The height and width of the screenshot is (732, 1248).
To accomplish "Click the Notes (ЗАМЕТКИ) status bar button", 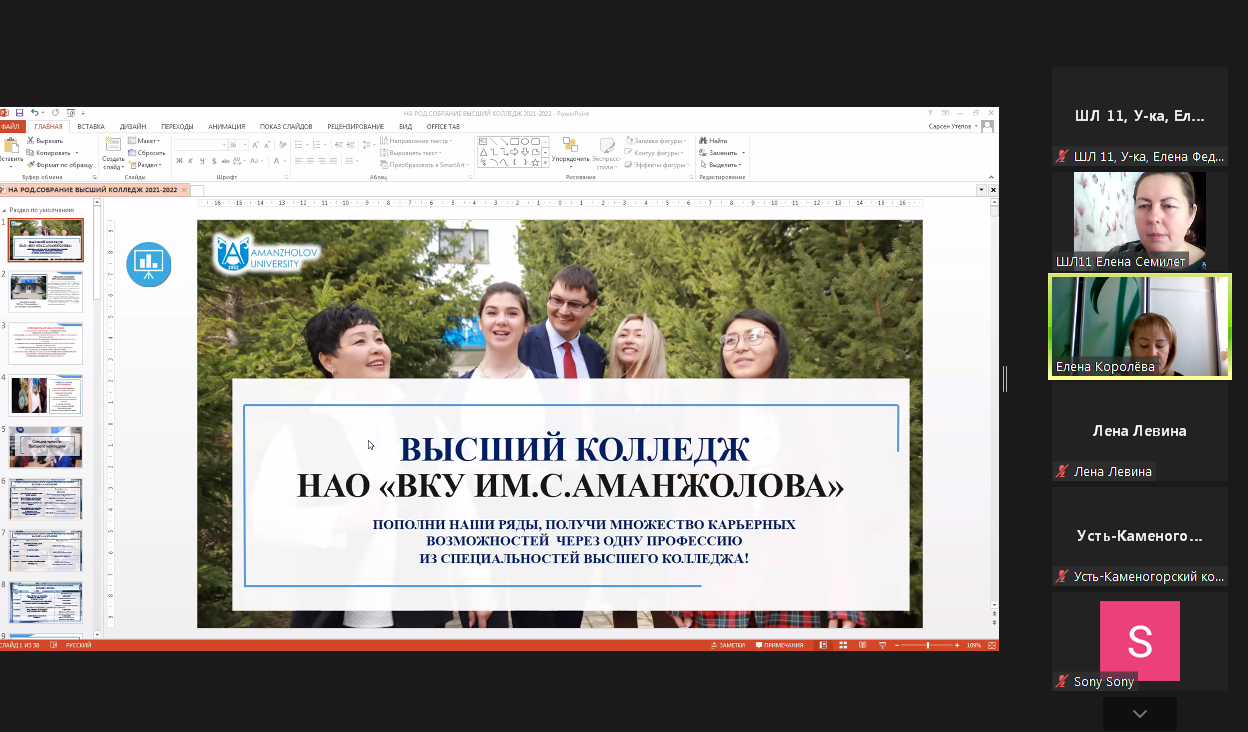I will pos(728,645).
